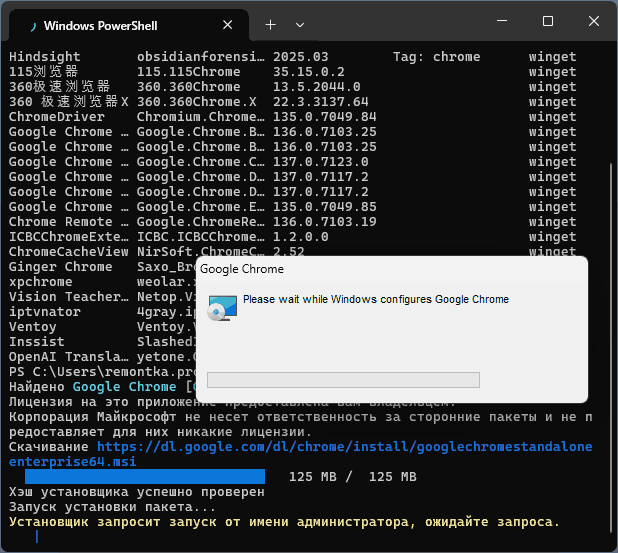
Task: Click the 'Ginger Chrome' row name
Action: (61, 266)
